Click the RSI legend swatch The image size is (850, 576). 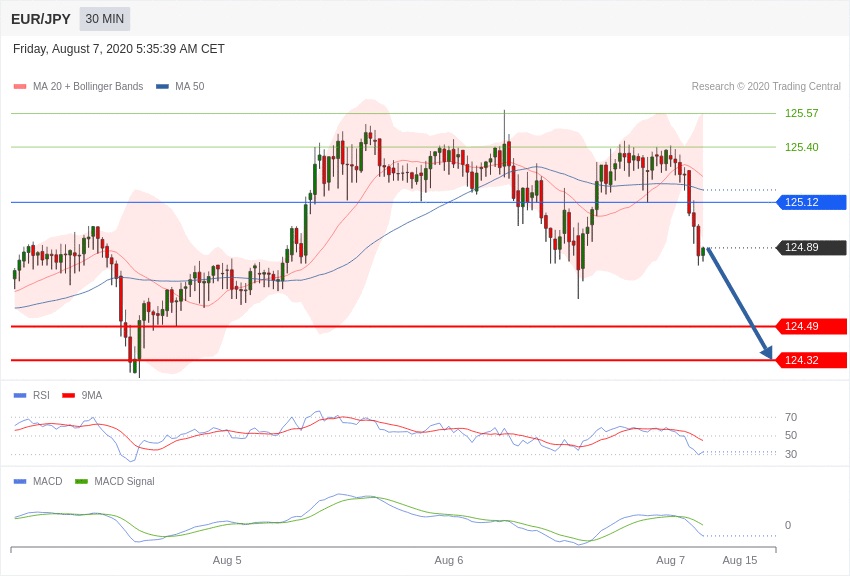(20, 396)
